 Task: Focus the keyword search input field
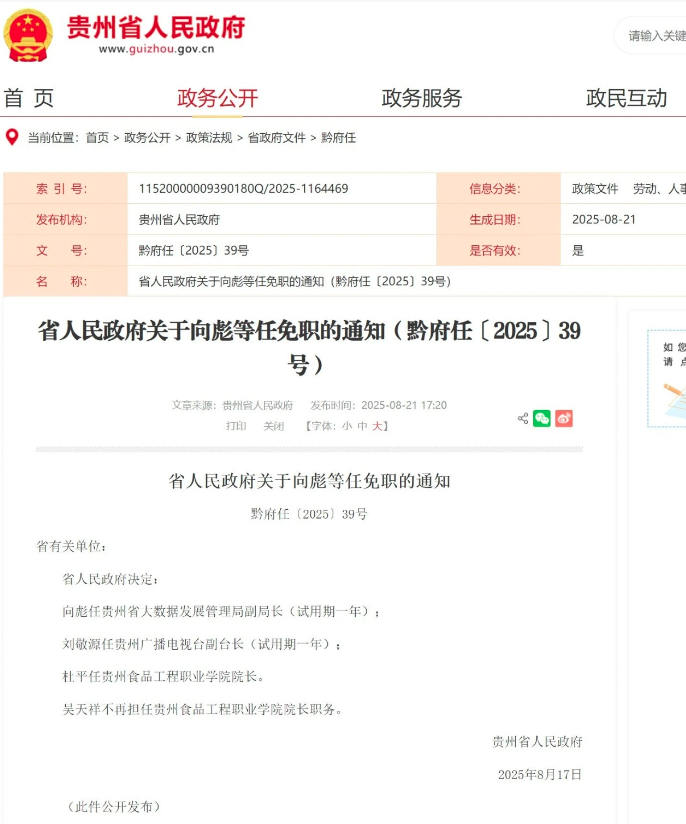(x=654, y=36)
